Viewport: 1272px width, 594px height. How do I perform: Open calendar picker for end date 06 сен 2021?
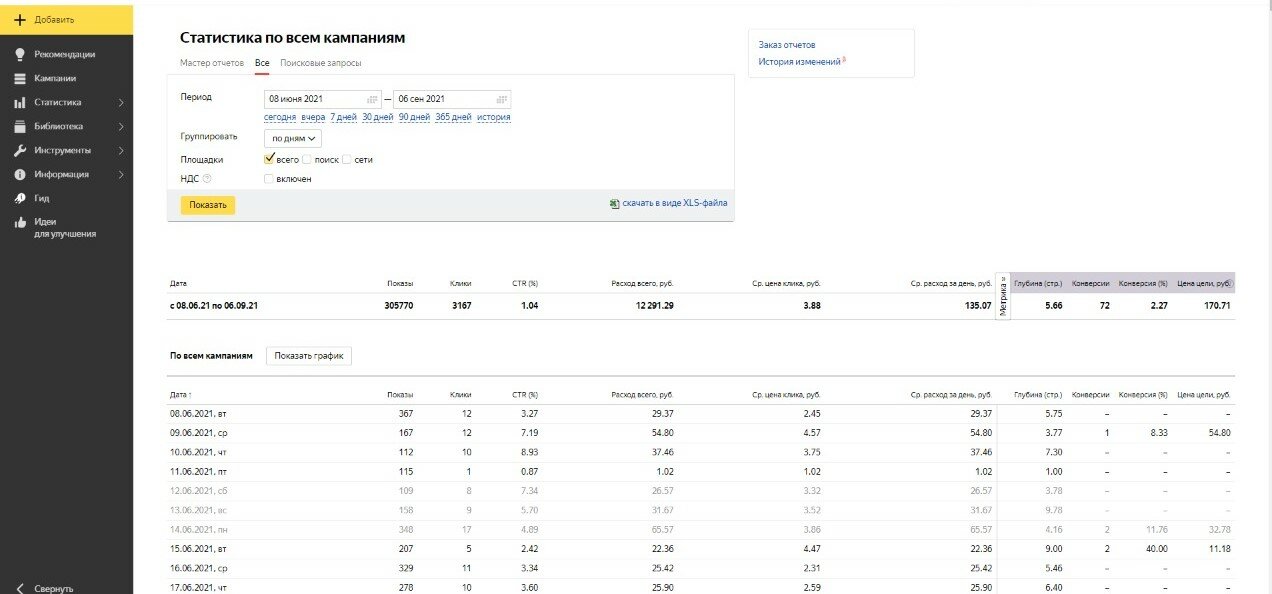click(503, 99)
